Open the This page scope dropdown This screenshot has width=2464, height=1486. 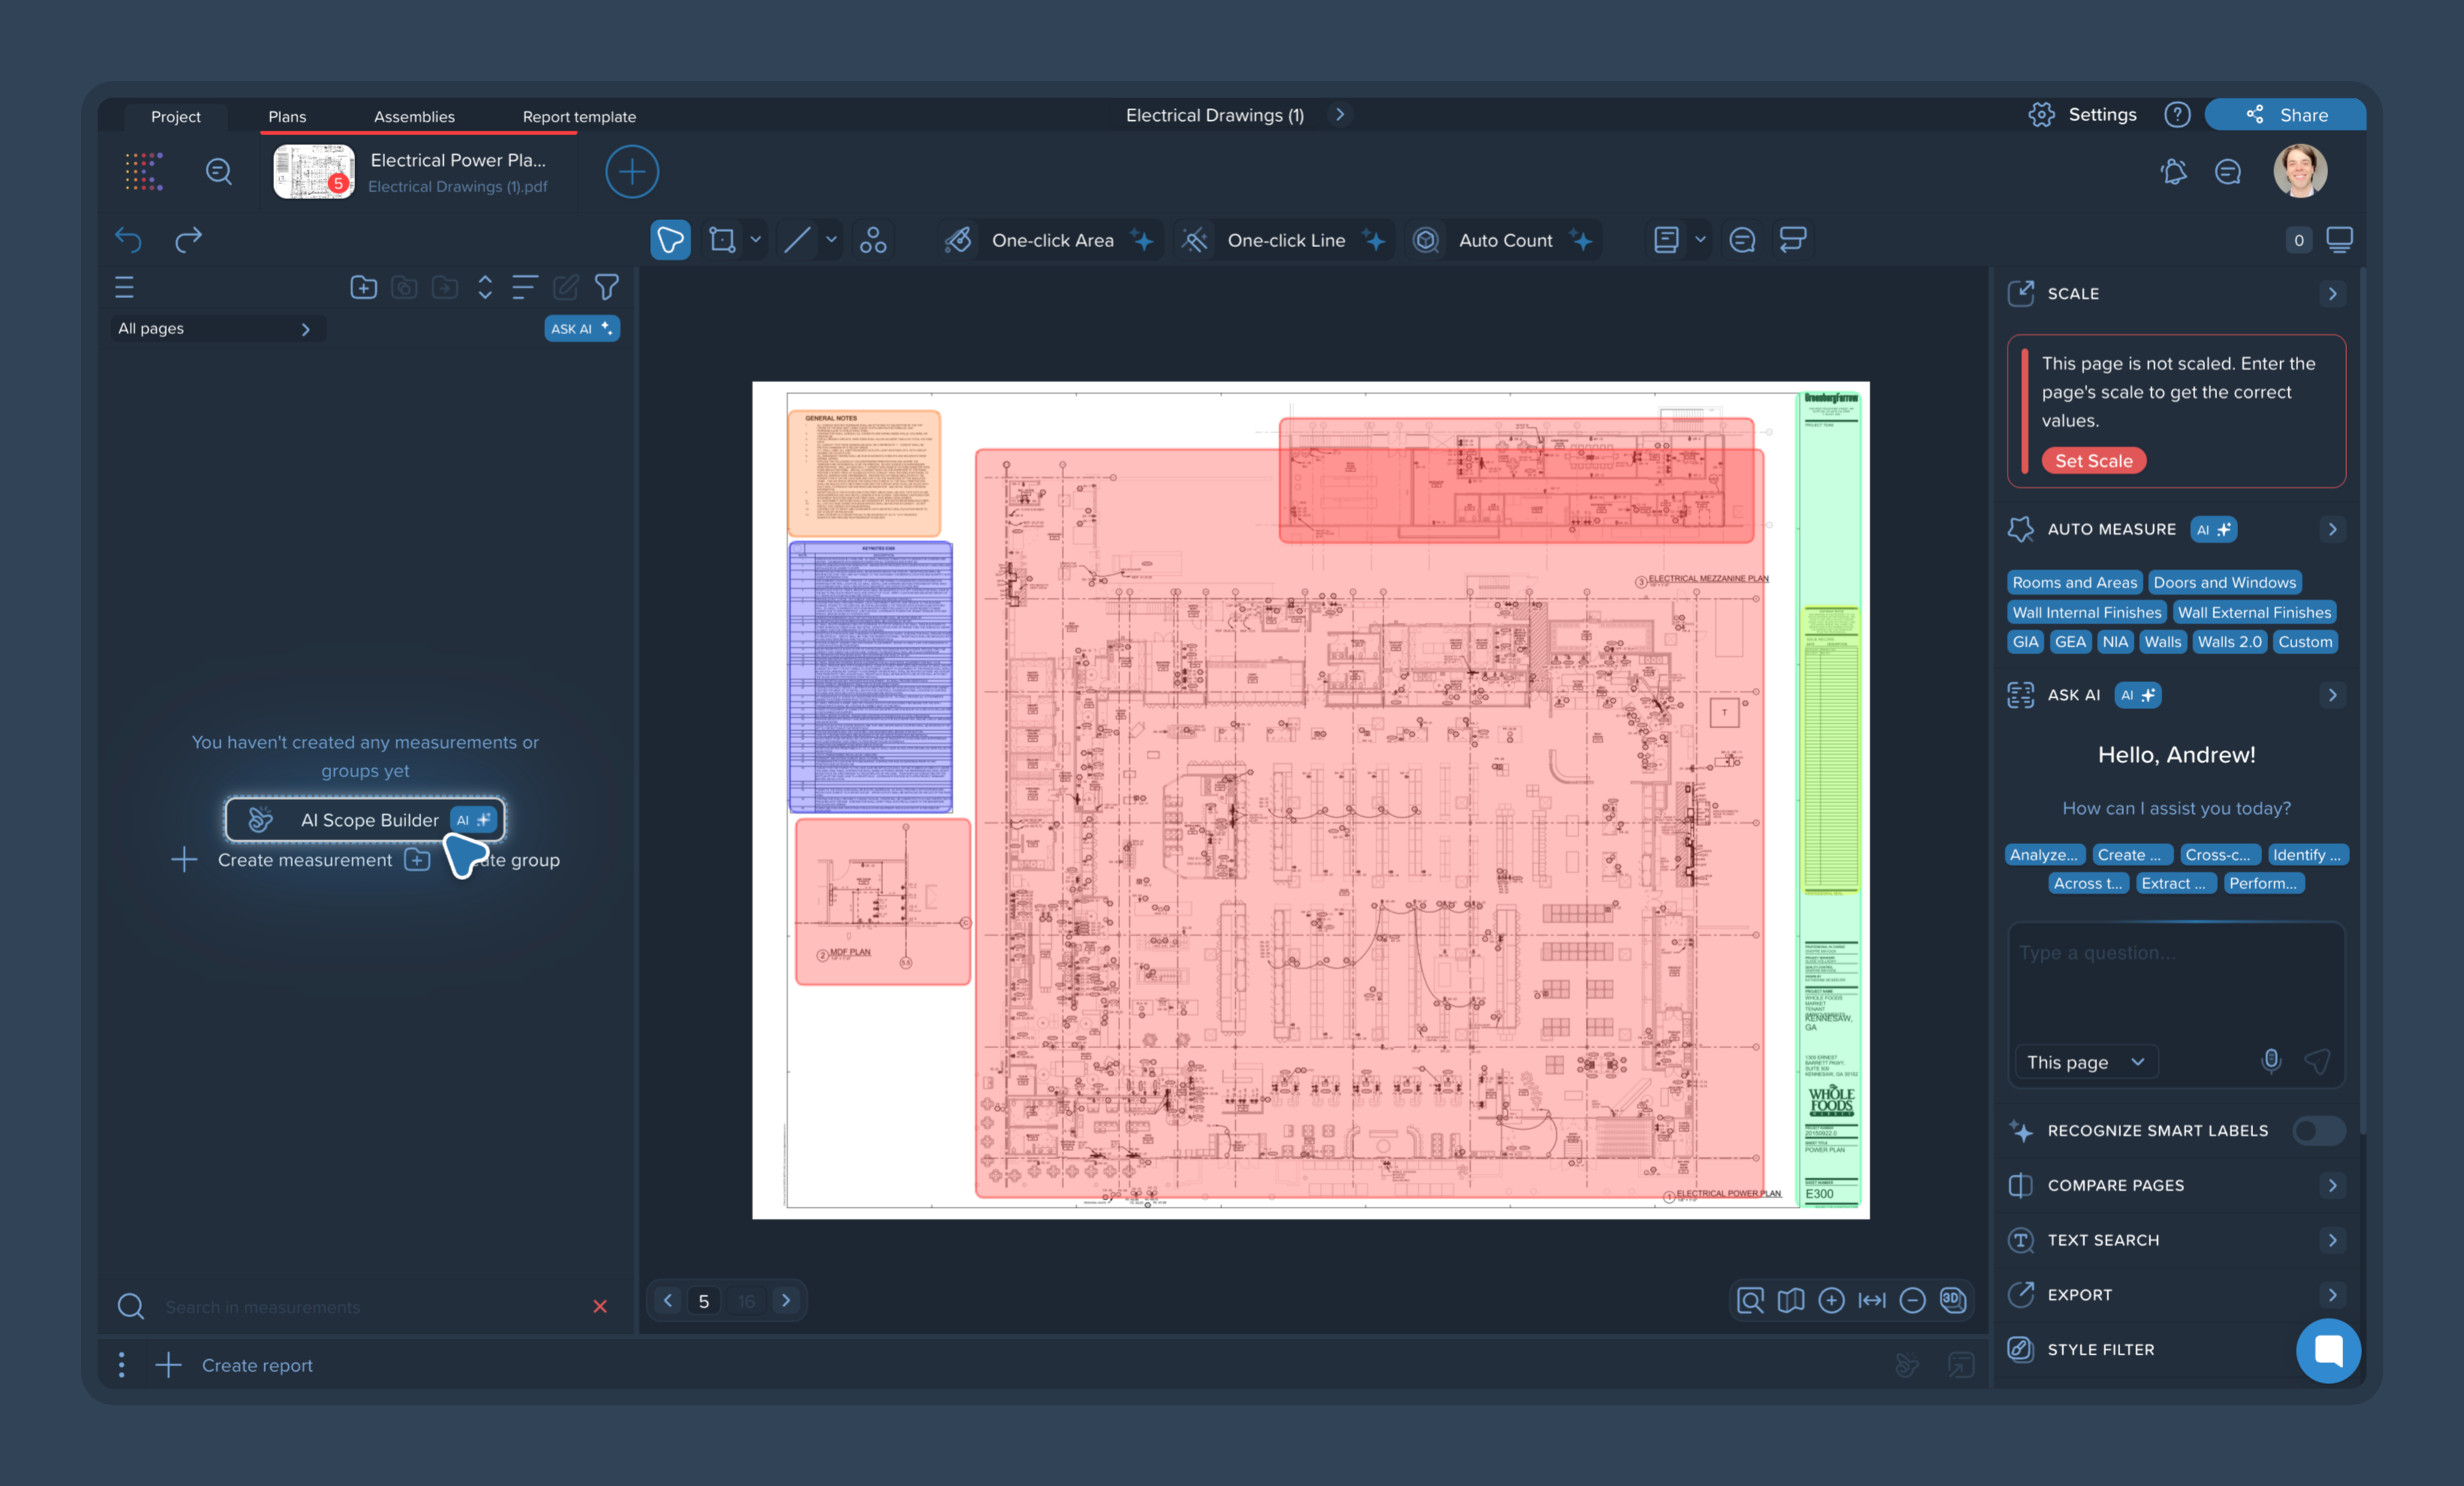coord(2085,1062)
